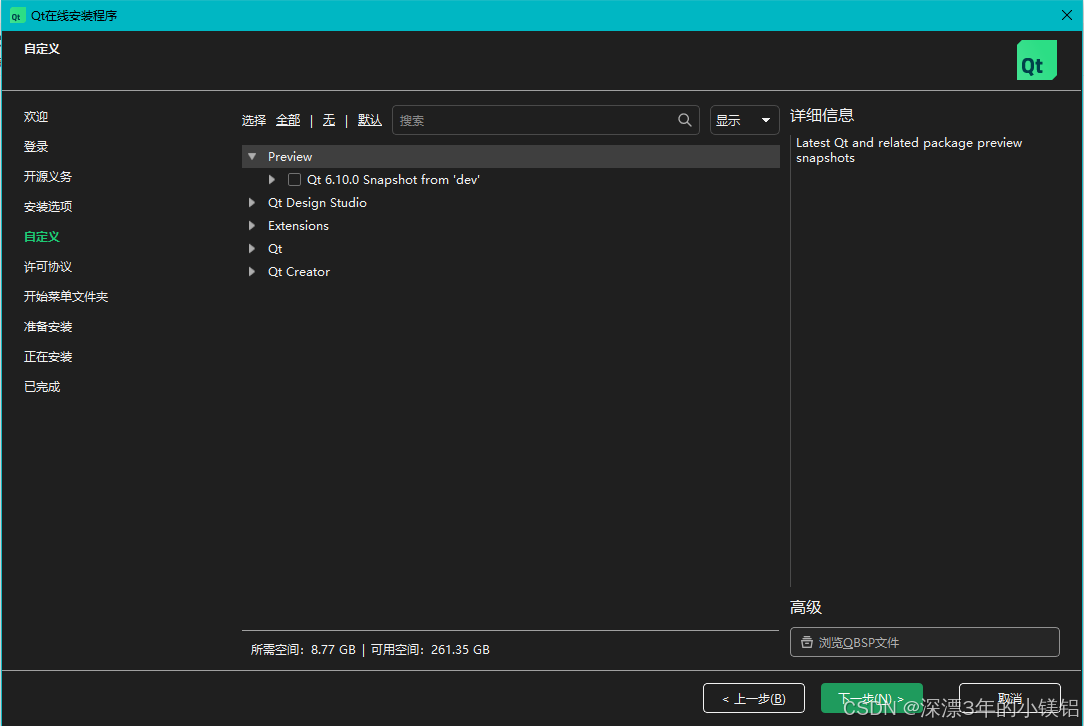The image size is (1084, 726).
Task: Select 开源义务 step in sidebar
Action: [x=48, y=176]
